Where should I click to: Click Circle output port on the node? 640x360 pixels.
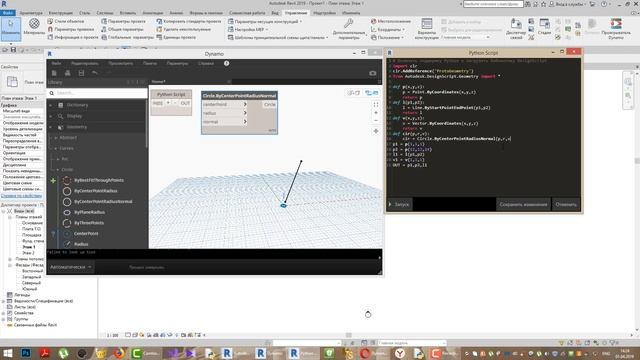point(269,104)
